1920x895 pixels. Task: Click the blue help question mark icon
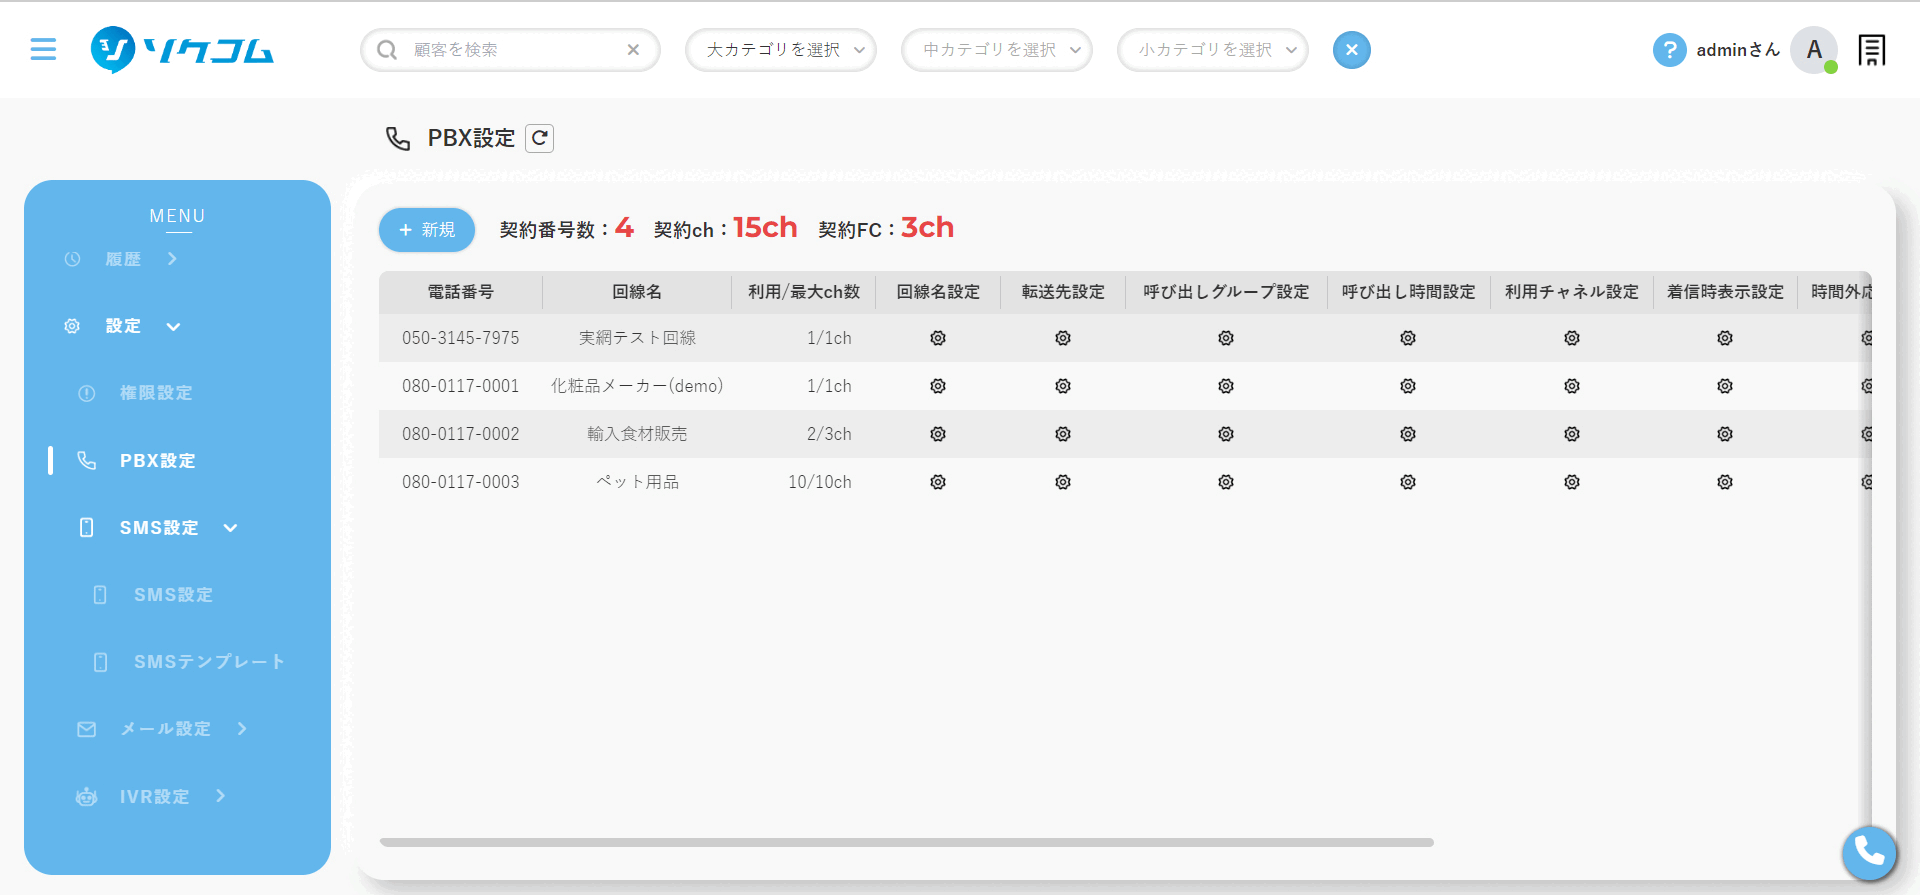[1668, 50]
